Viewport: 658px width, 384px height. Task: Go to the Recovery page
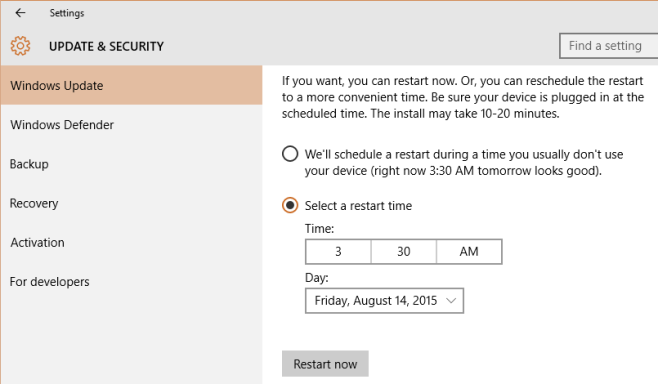click(x=132, y=203)
